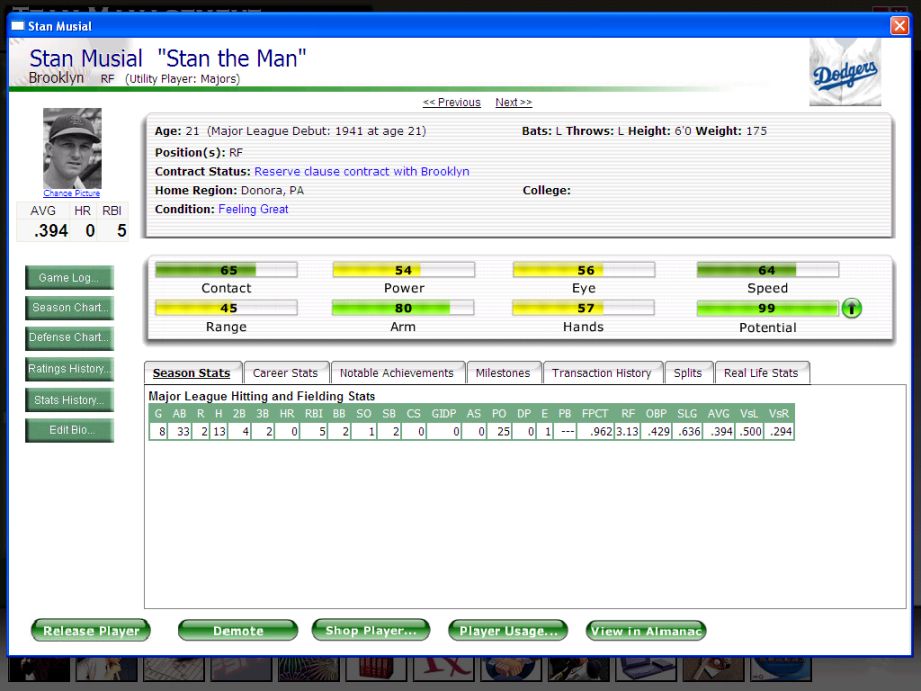
Task: Click the fireworks icon in background window
Action: [308, 670]
